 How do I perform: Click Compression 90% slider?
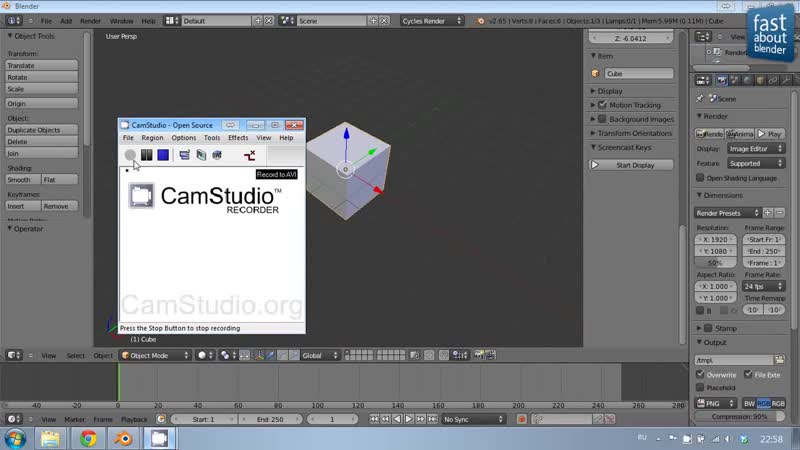tap(740, 416)
